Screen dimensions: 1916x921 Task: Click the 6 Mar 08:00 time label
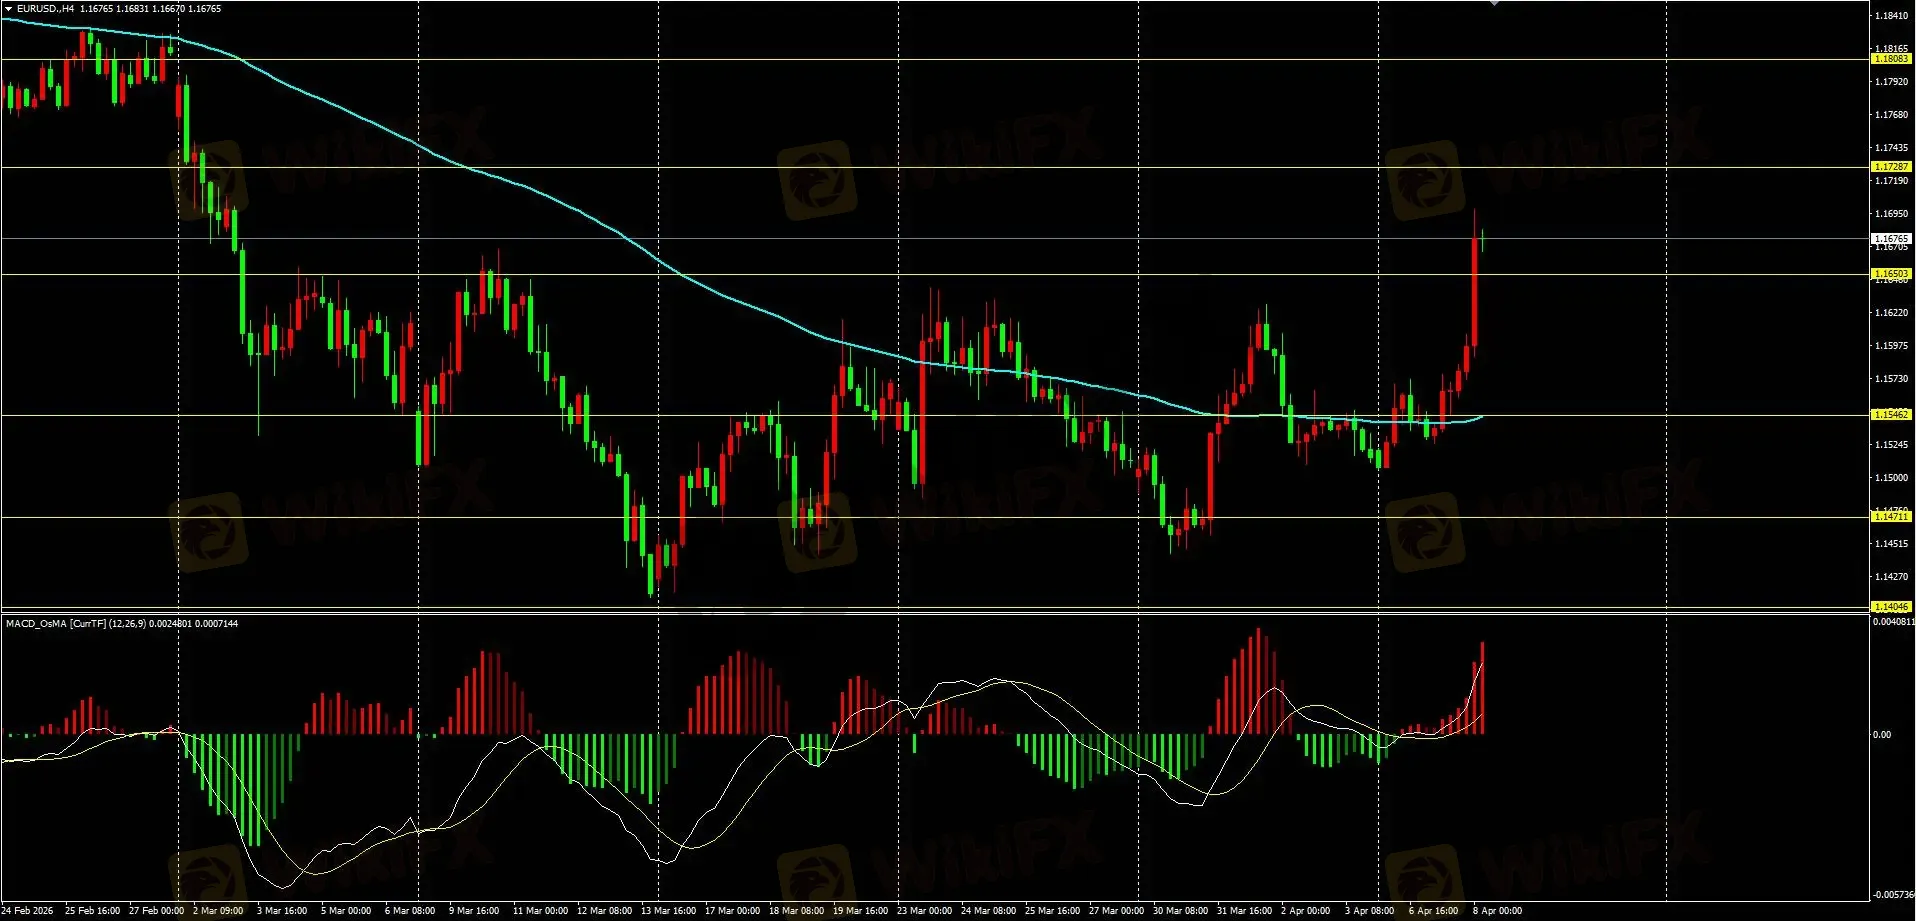coord(410,911)
